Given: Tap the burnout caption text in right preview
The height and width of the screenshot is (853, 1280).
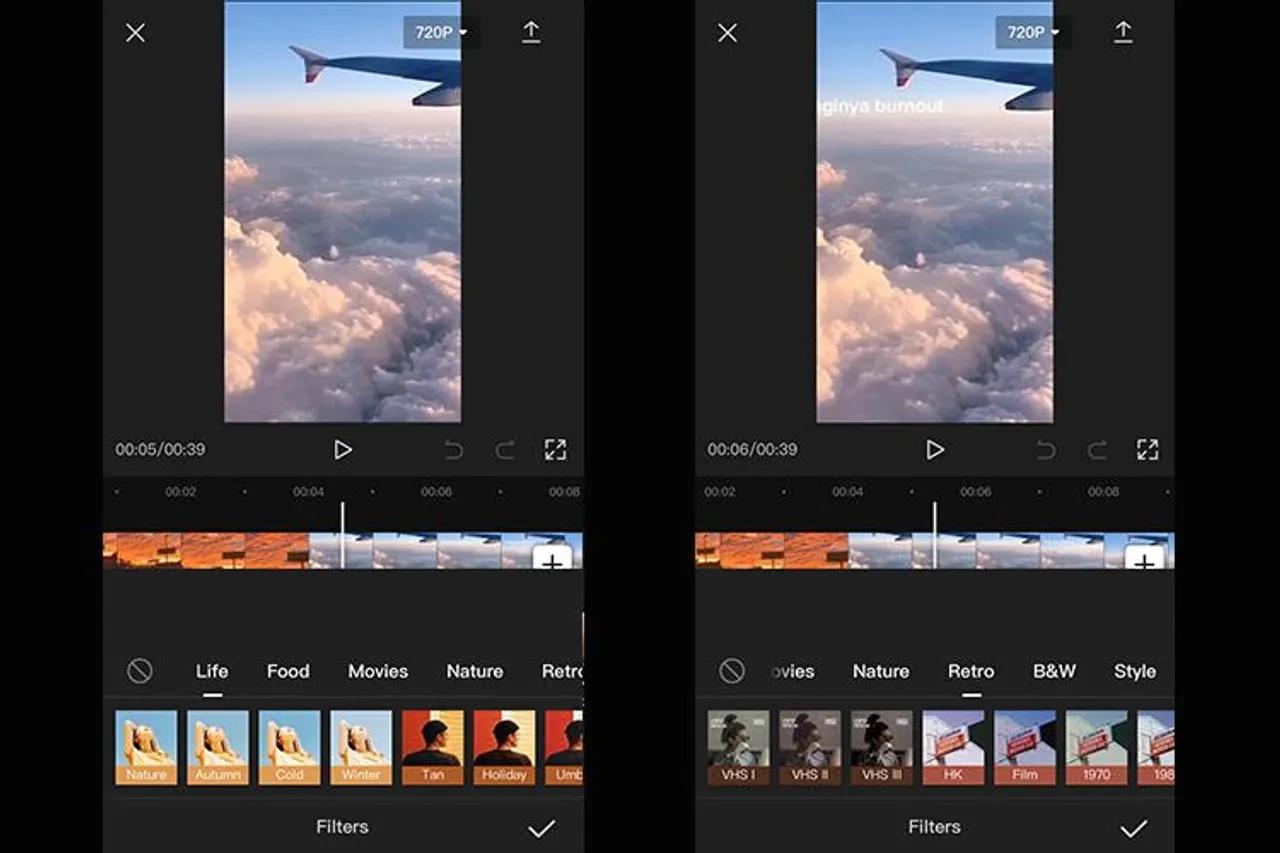Looking at the screenshot, I should (x=881, y=106).
